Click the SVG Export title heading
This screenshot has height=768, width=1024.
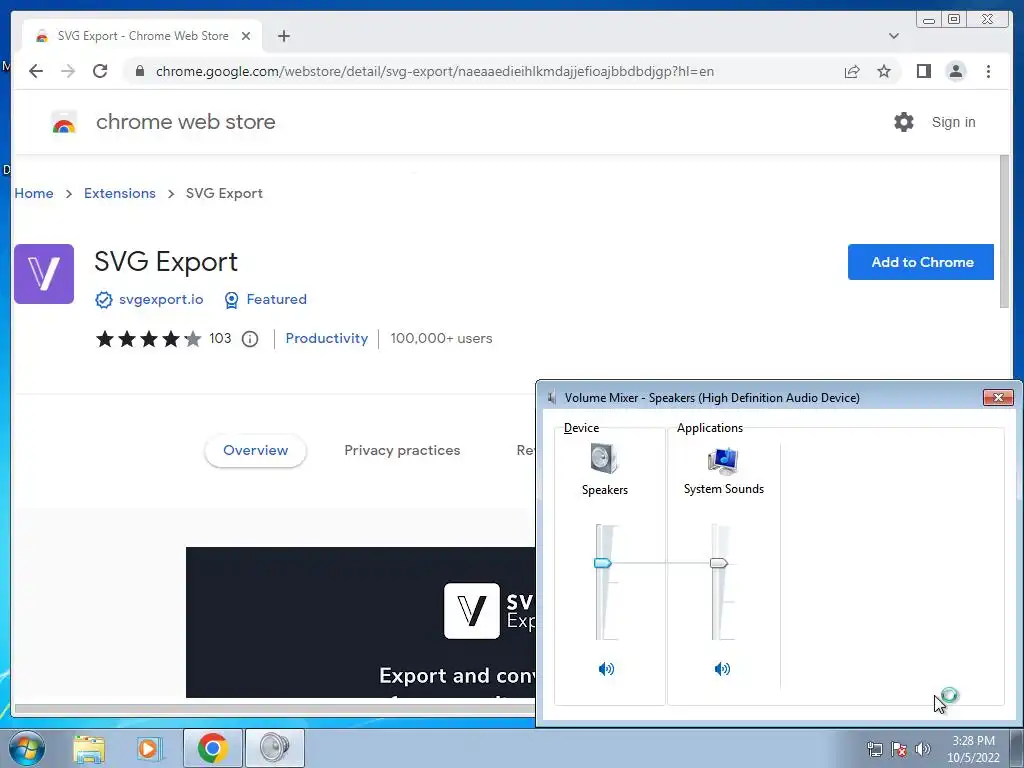pos(166,262)
